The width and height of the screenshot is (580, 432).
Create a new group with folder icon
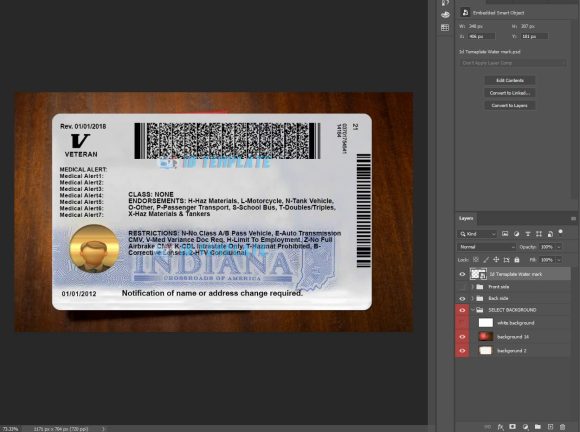pos(538,427)
